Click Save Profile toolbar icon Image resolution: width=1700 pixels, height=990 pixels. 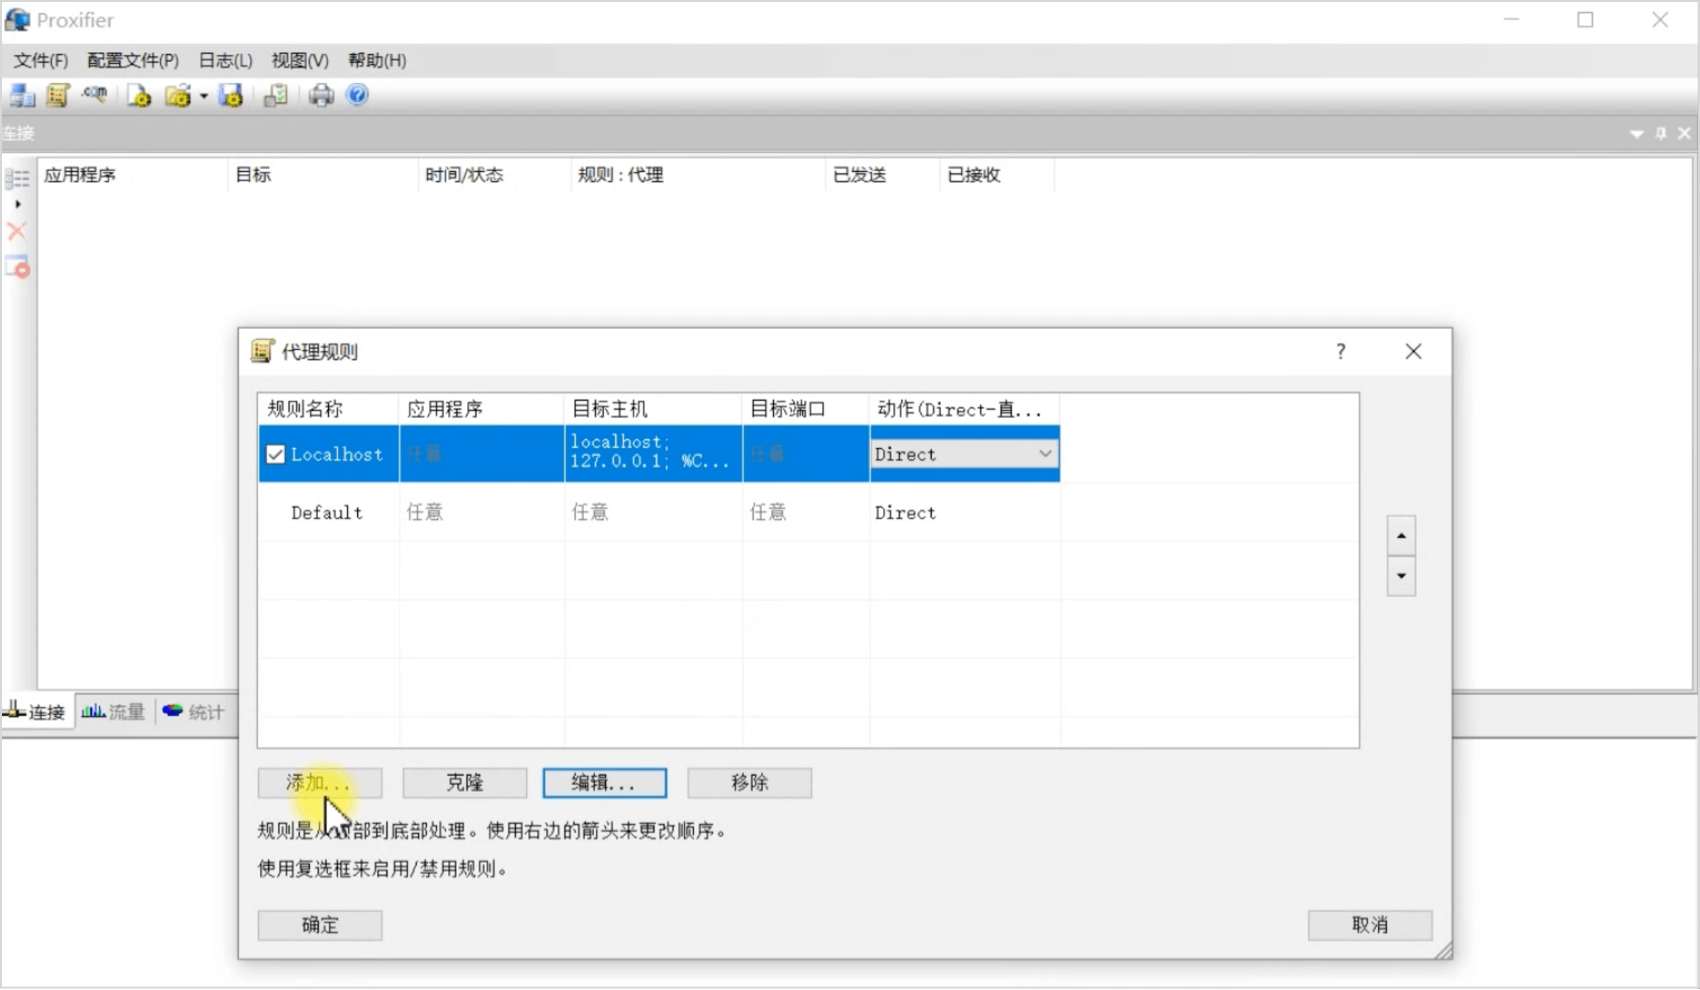(232, 95)
